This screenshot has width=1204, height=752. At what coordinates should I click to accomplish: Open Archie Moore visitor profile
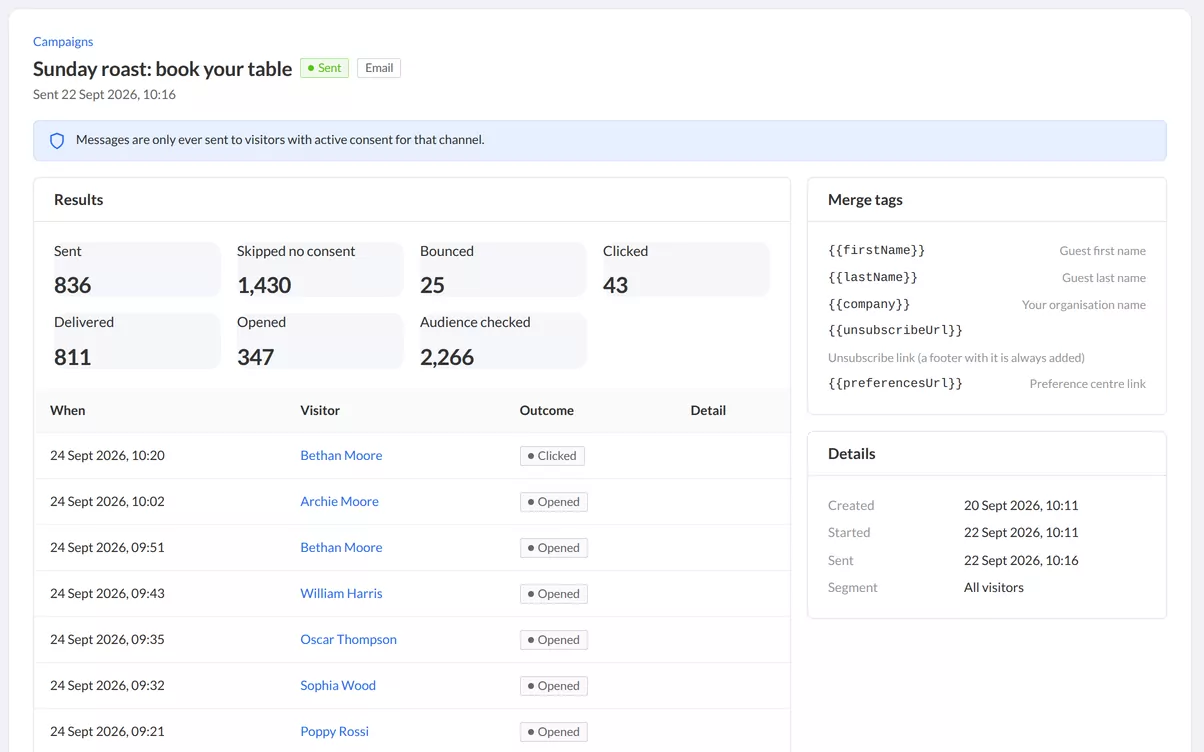(x=339, y=501)
